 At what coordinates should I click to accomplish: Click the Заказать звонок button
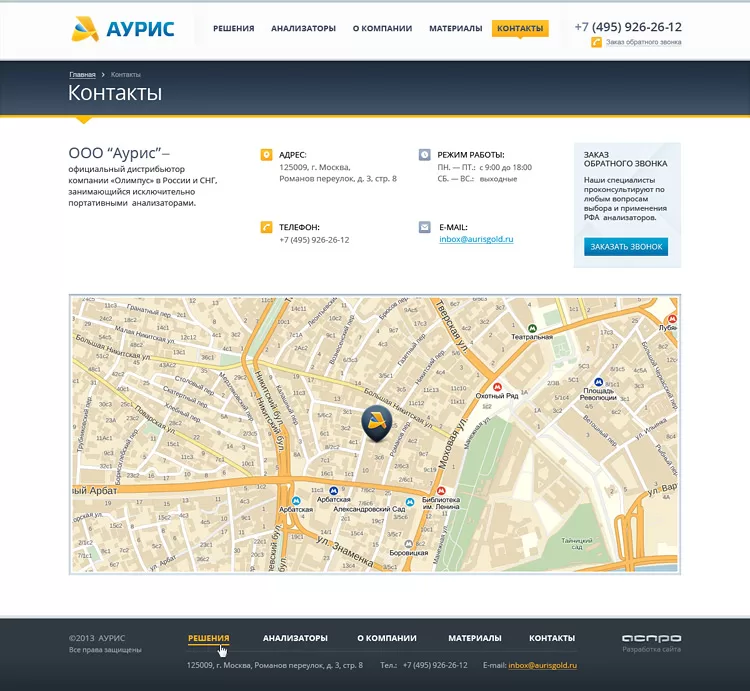click(x=626, y=247)
